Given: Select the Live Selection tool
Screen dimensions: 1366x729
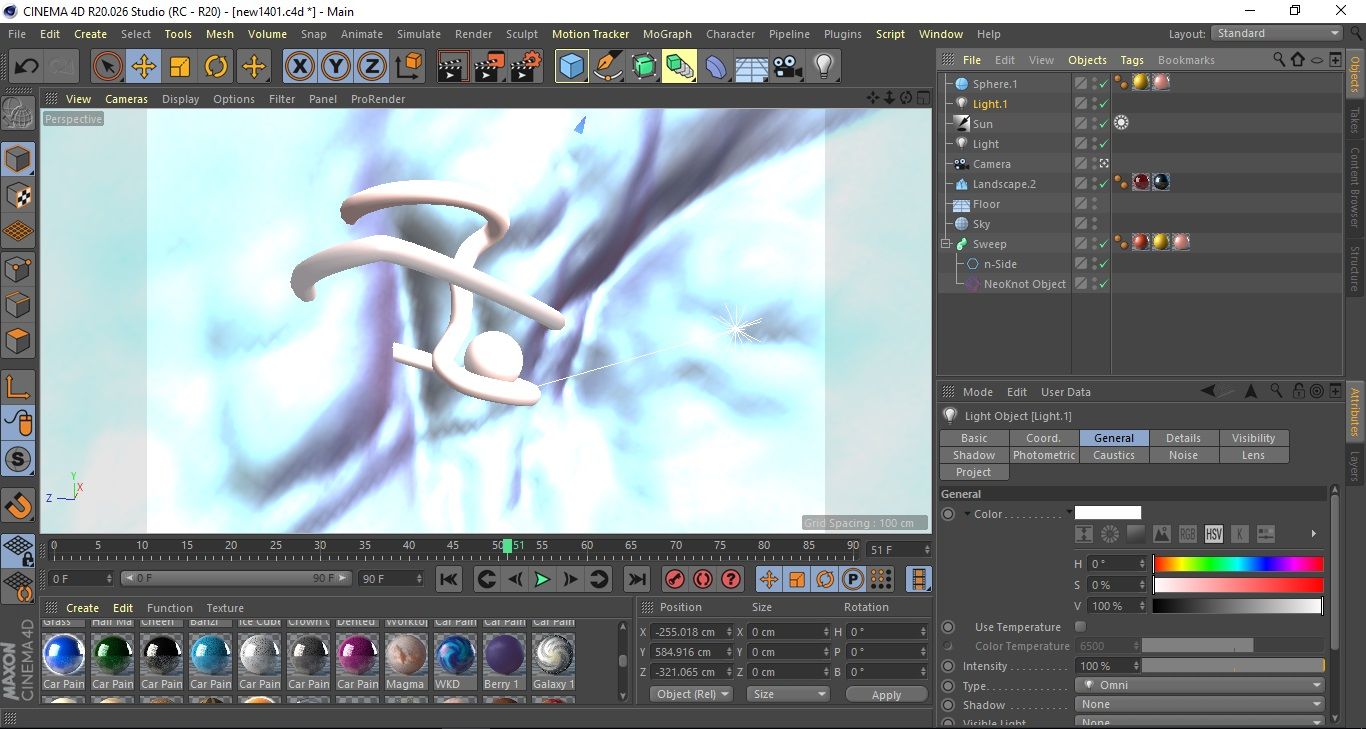Looking at the screenshot, I should pyautogui.click(x=108, y=67).
